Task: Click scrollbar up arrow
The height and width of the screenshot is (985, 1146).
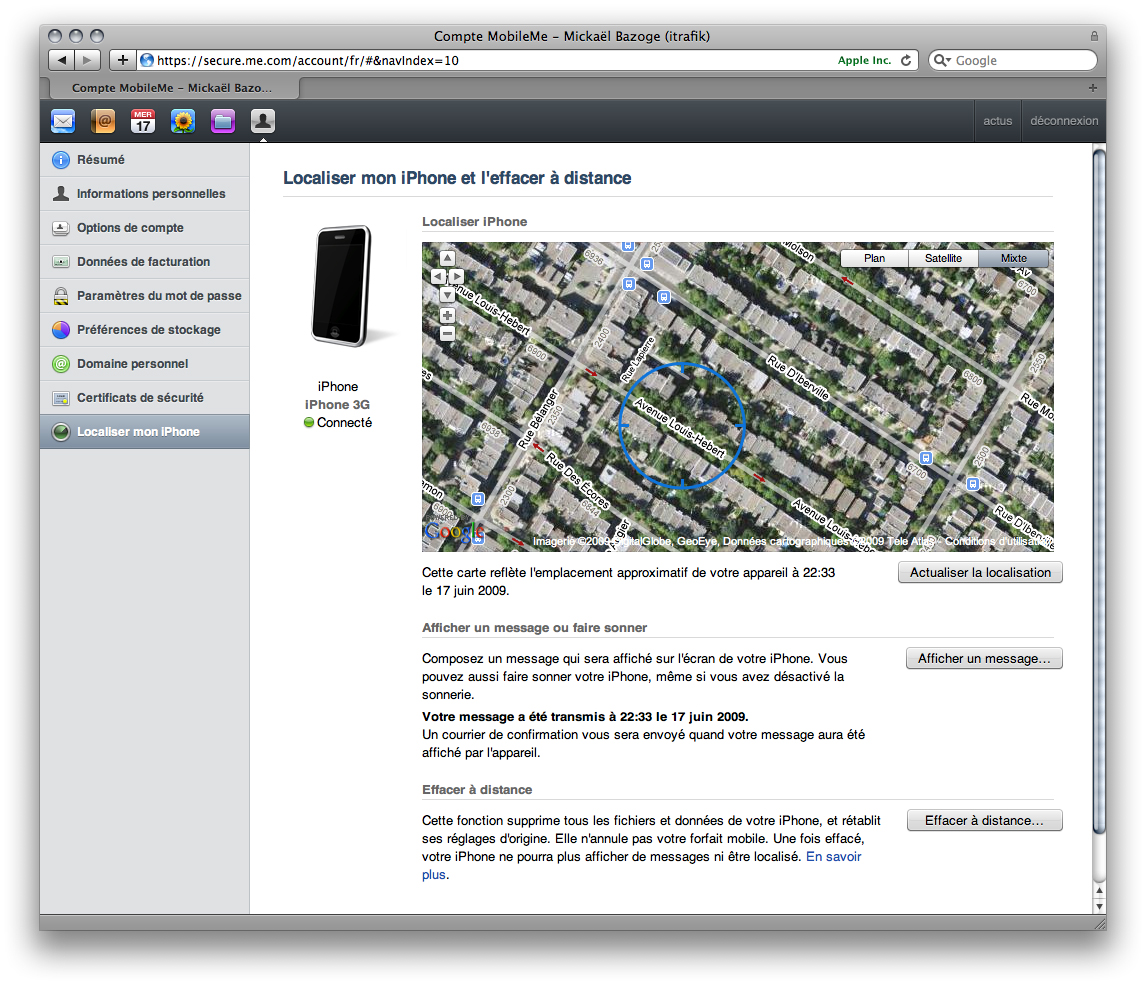Action: point(1099,891)
